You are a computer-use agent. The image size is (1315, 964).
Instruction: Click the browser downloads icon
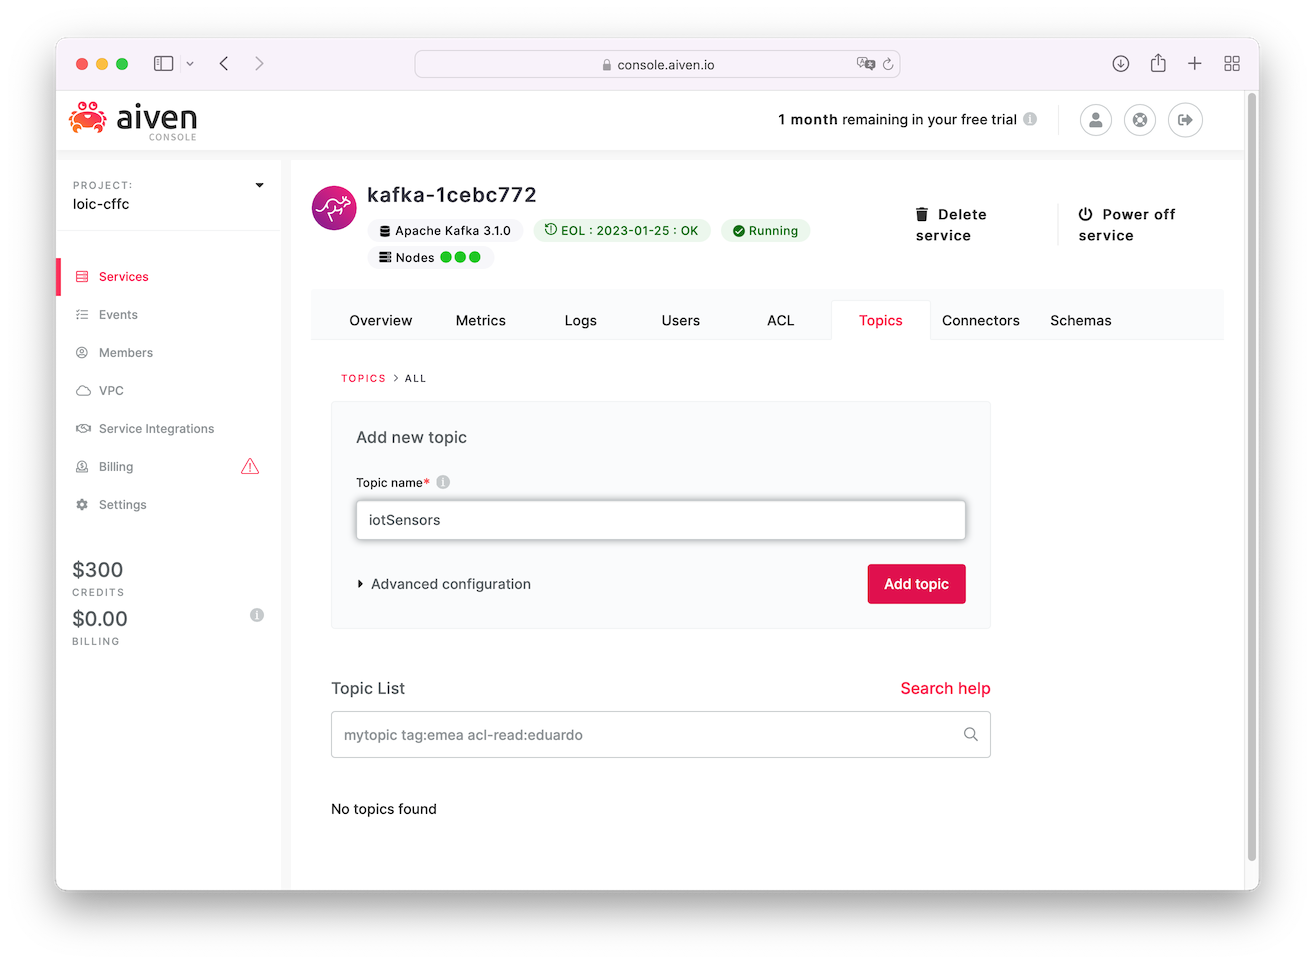click(x=1121, y=64)
